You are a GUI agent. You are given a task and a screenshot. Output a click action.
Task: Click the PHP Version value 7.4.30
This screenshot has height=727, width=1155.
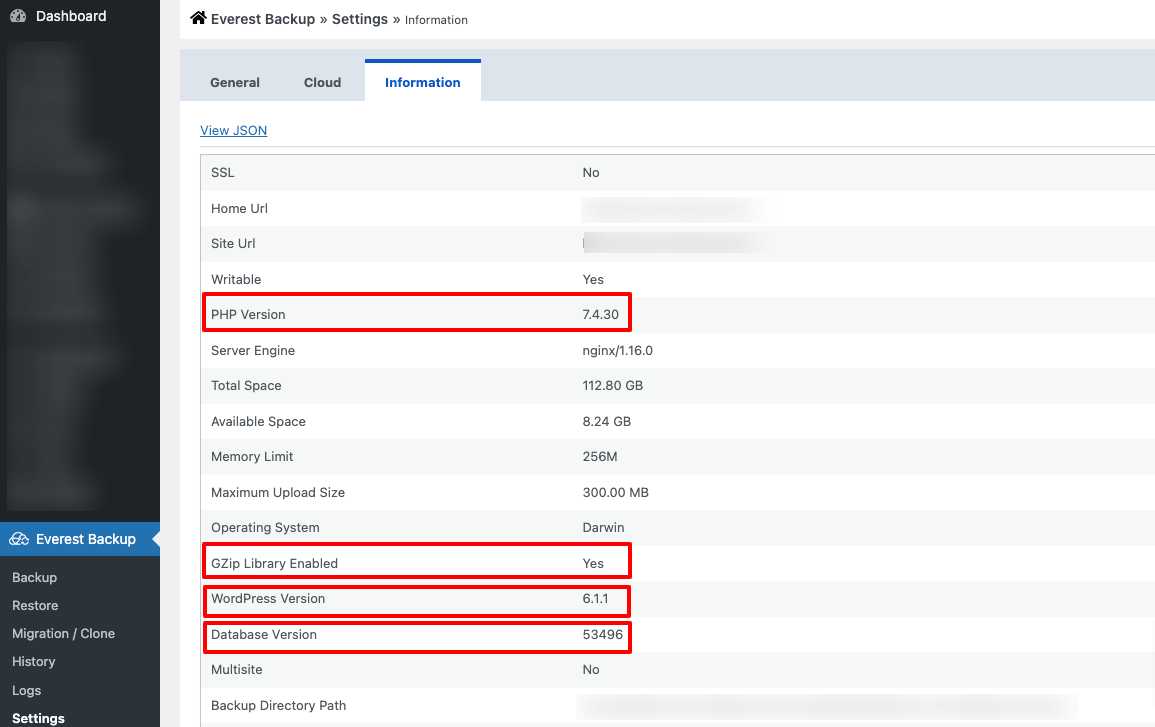[600, 314]
